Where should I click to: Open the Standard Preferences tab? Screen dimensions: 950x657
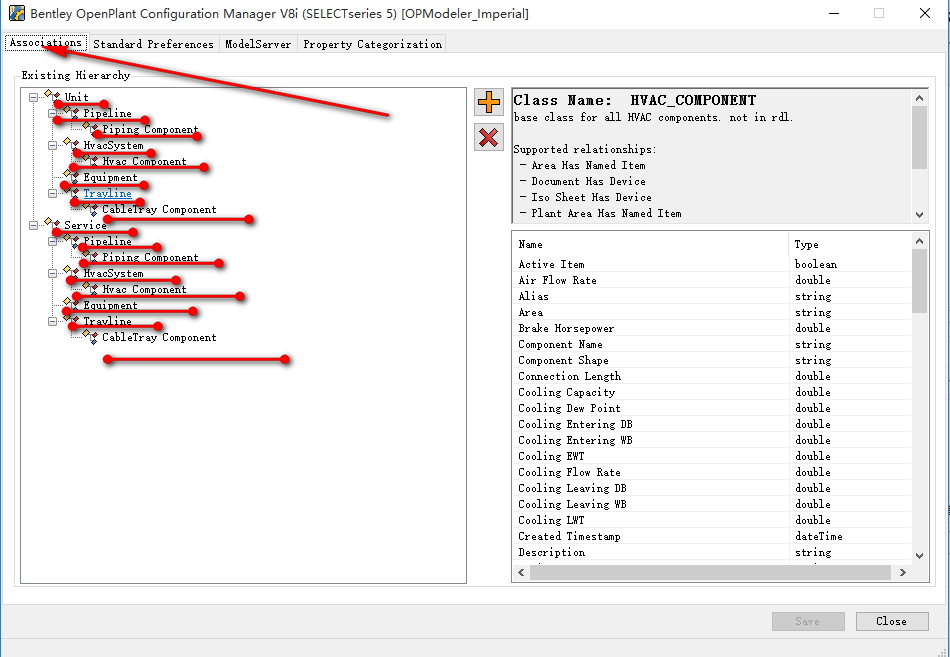pyautogui.click(x=153, y=44)
